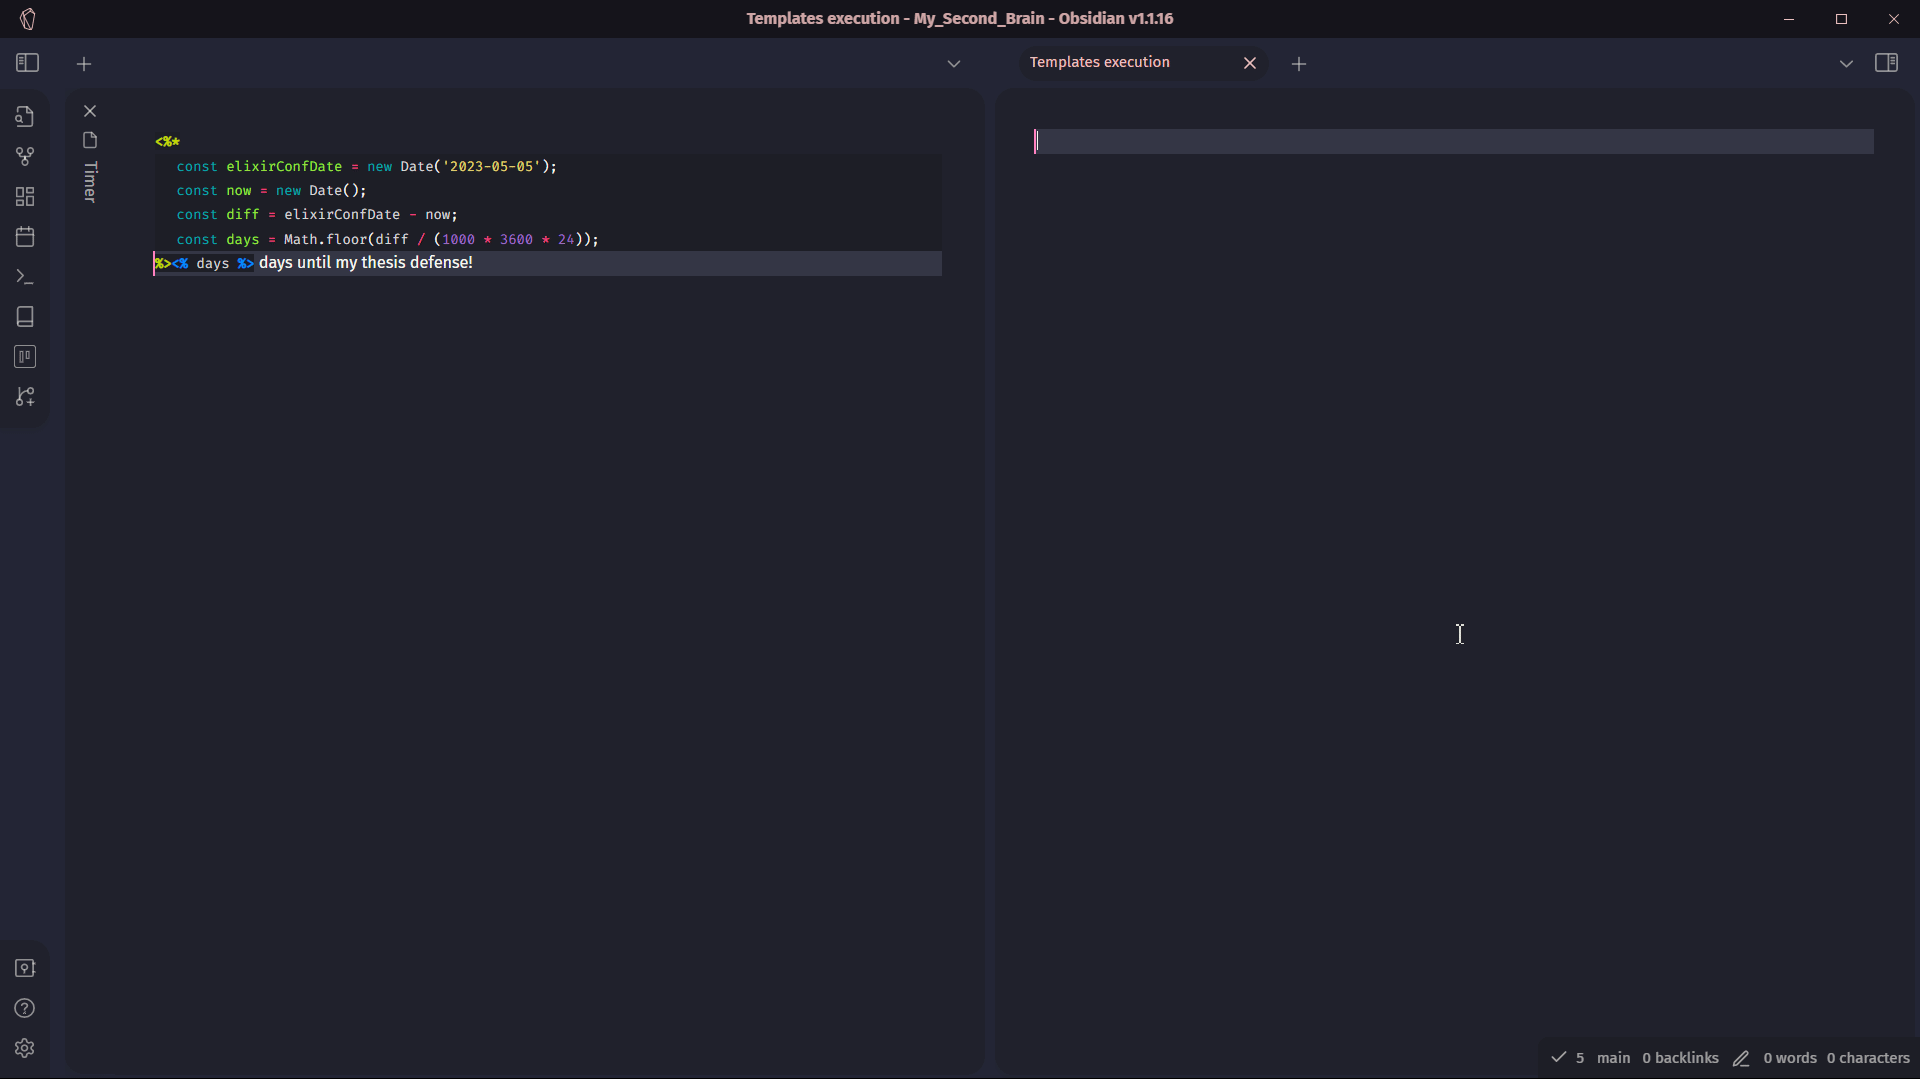The width and height of the screenshot is (1920, 1079).
Task: Open the canvas grid ribbon icon
Action: coord(25,197)
